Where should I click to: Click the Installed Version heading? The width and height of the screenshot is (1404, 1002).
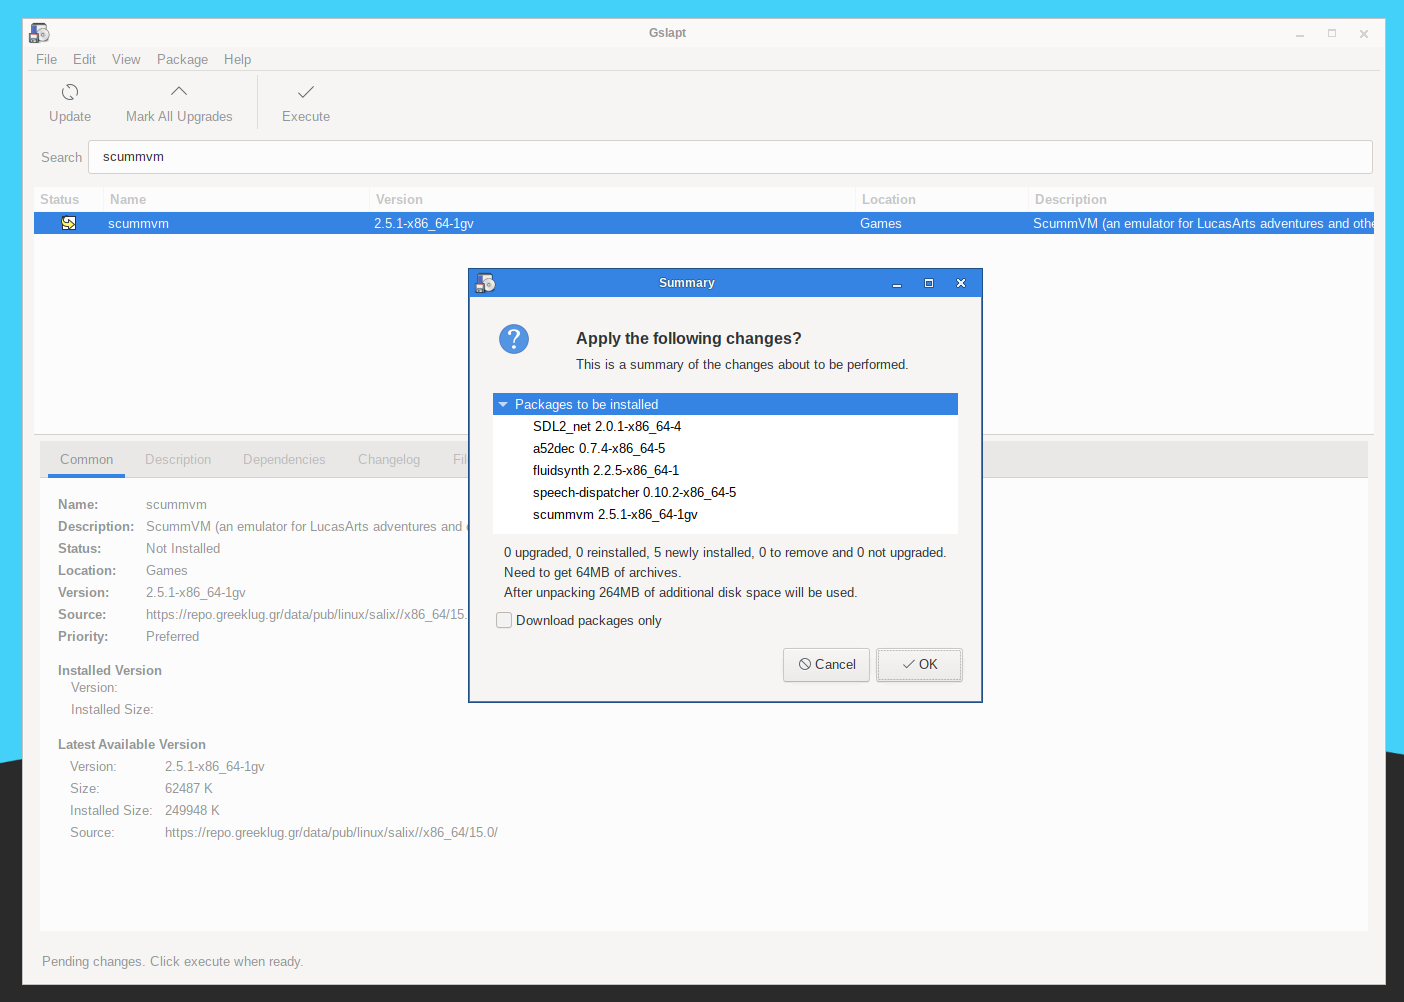(x=110, y=670)
